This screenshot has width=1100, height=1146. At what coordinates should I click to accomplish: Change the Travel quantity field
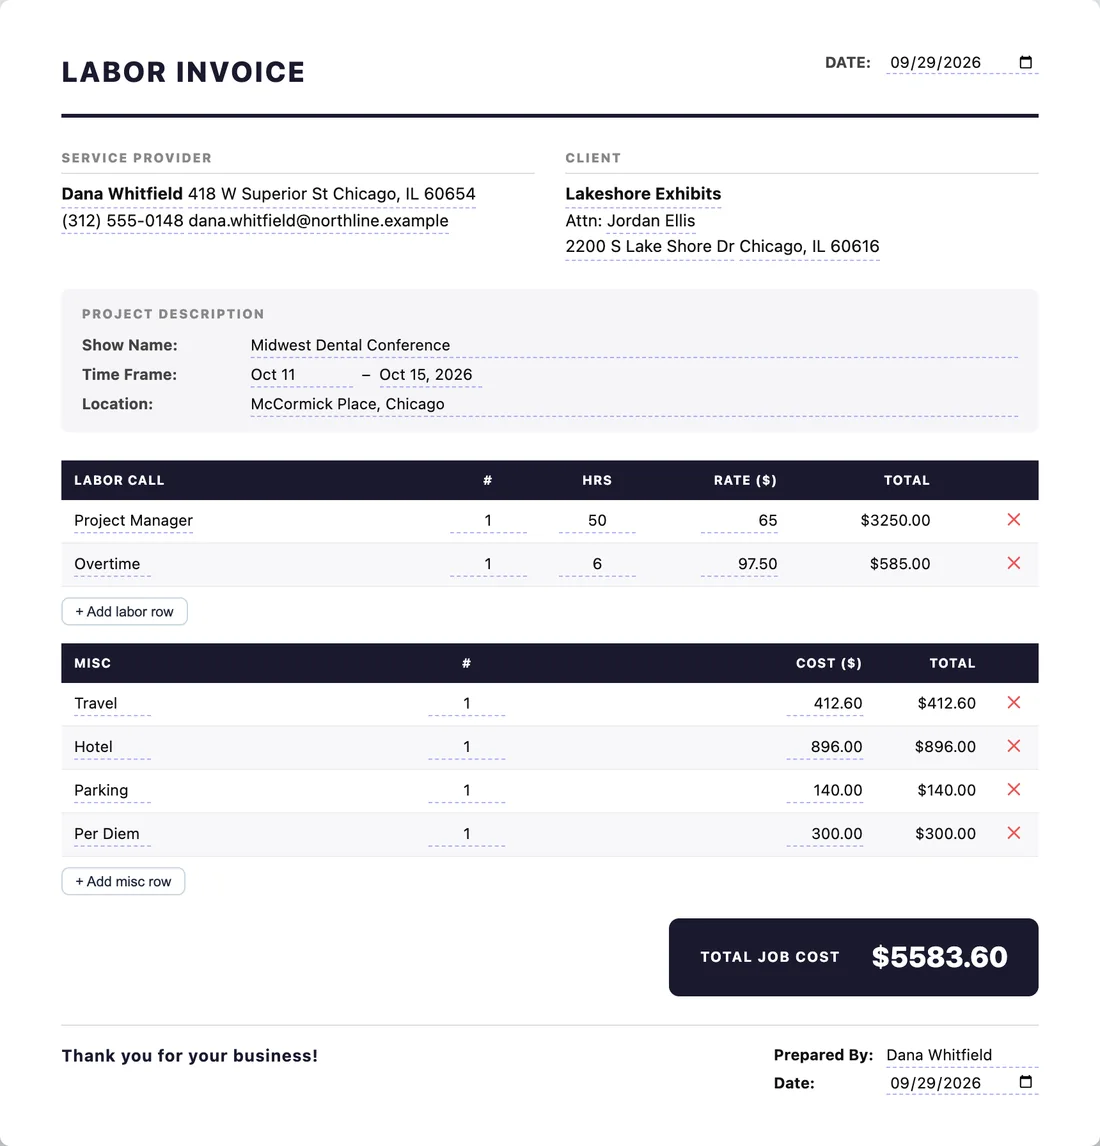[466, 703]
